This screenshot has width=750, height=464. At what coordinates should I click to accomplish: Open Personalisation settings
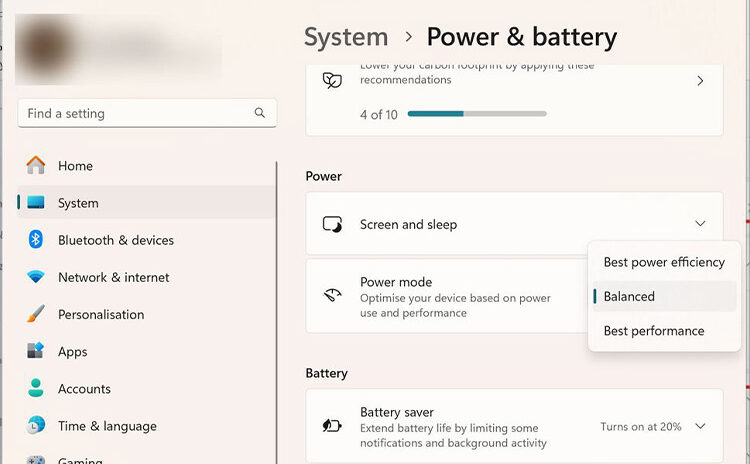point(146,314)
